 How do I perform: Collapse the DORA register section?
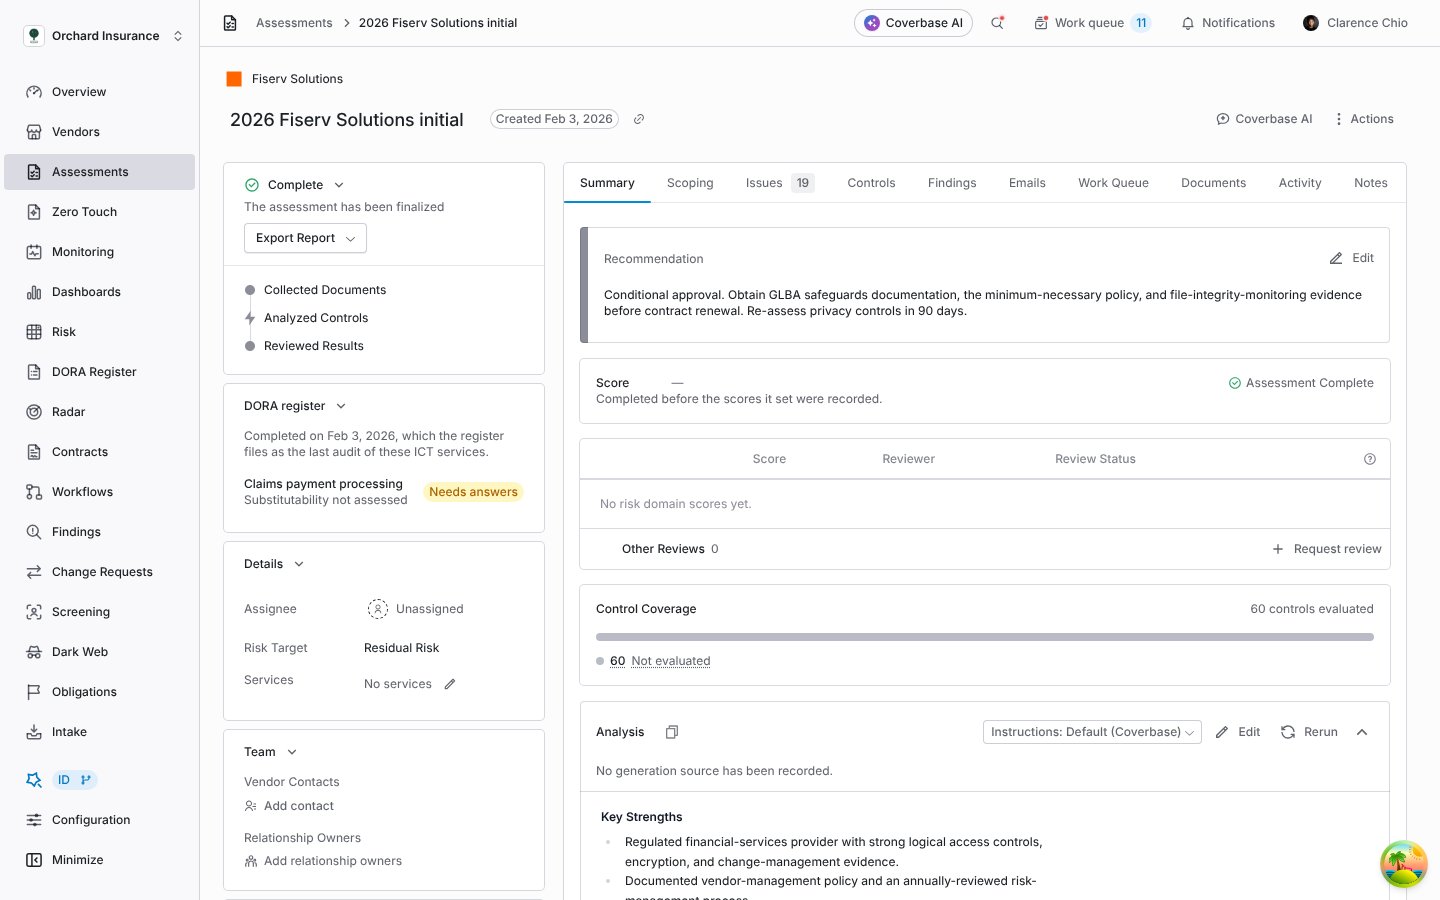click(341, 406)
